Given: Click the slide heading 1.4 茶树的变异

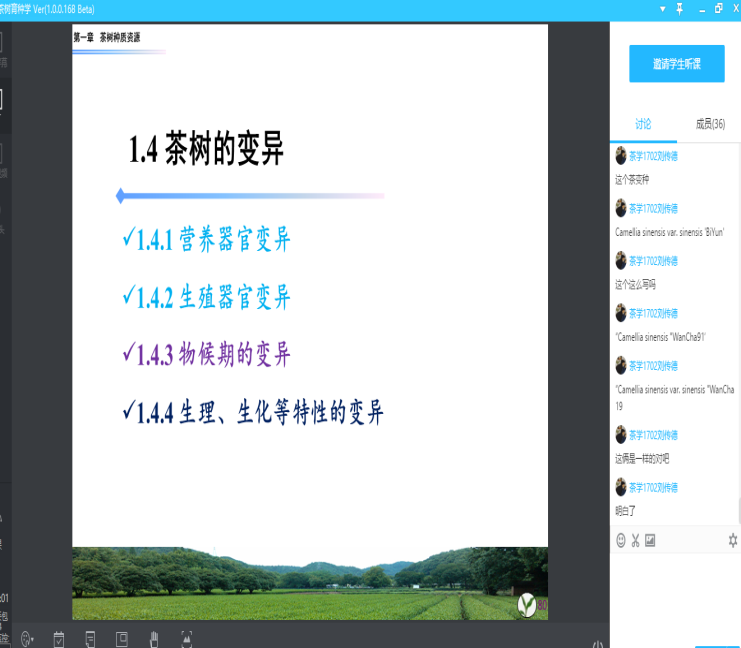Looking at the screenshot, I should 207,150.
